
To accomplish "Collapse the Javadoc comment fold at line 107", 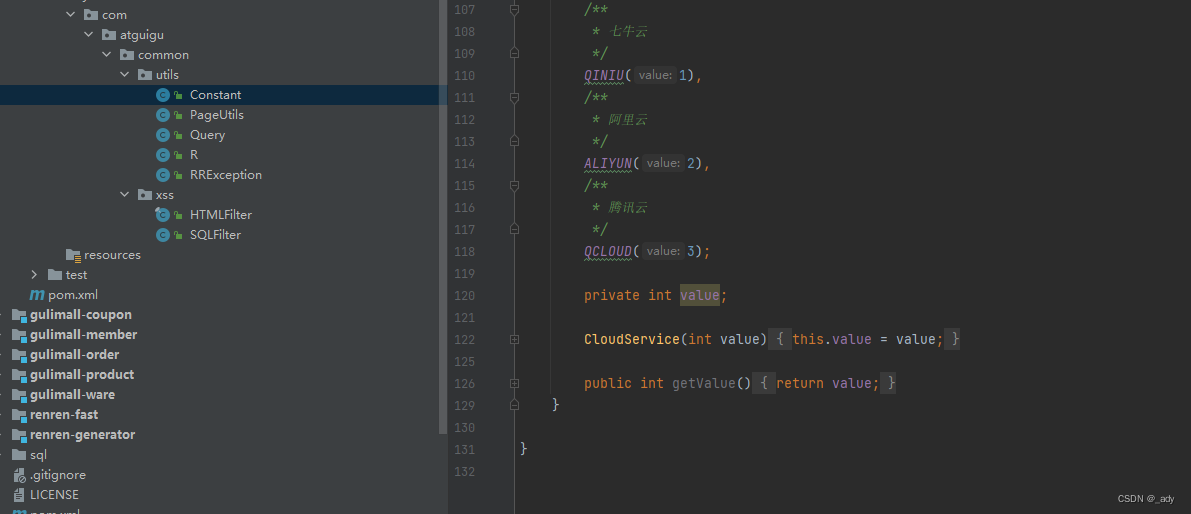I will (514, 10).
